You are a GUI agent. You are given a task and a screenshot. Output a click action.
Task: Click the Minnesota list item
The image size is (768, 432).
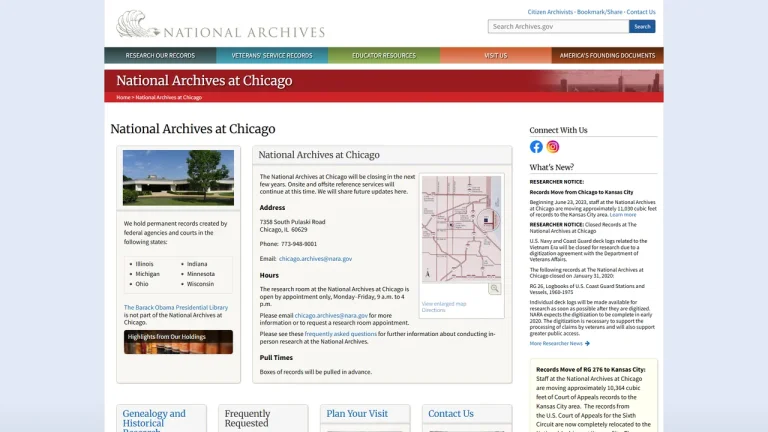[201, 274]
